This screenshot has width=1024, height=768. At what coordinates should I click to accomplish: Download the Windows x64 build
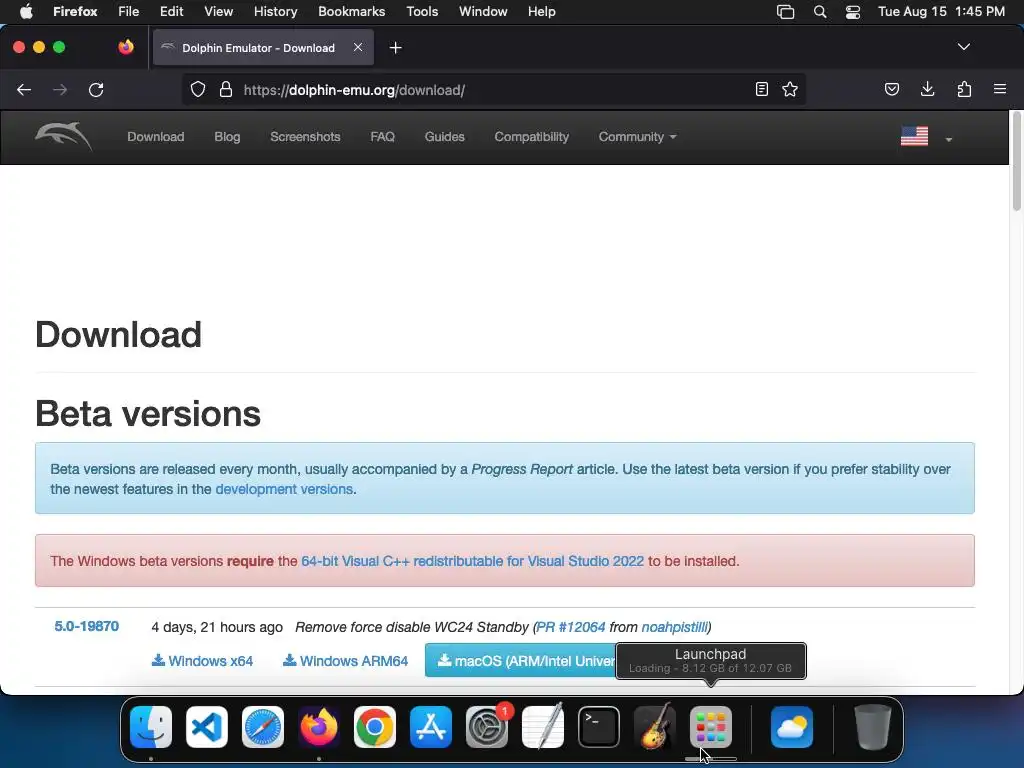[x=202, y=661]
